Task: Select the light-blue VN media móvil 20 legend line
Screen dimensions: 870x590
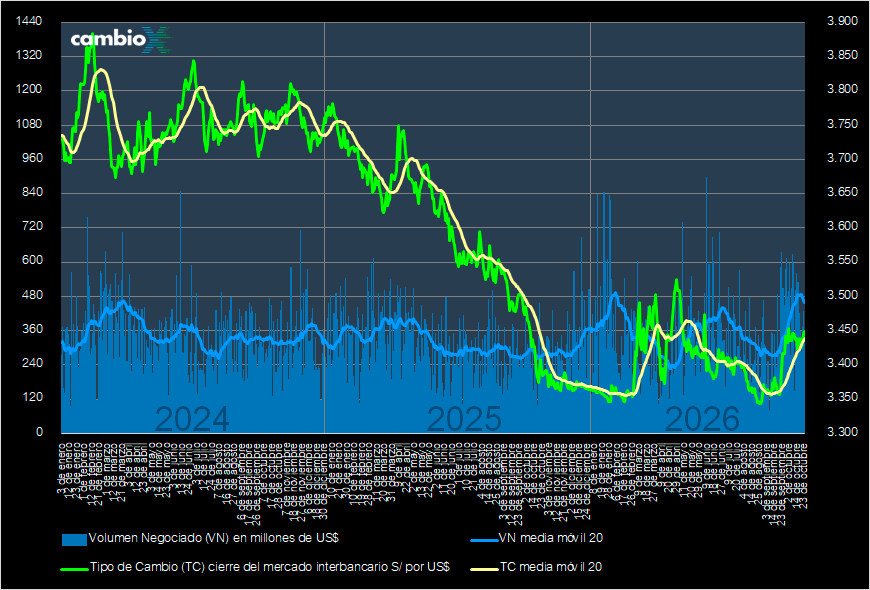Action: pos(484,538)
